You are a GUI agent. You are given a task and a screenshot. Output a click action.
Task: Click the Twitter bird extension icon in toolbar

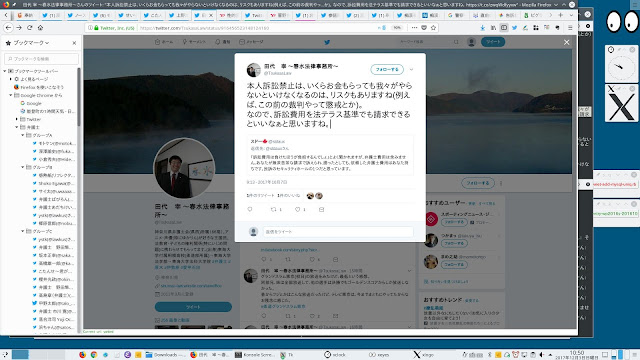pyautogui.click(x=514, y=28)
